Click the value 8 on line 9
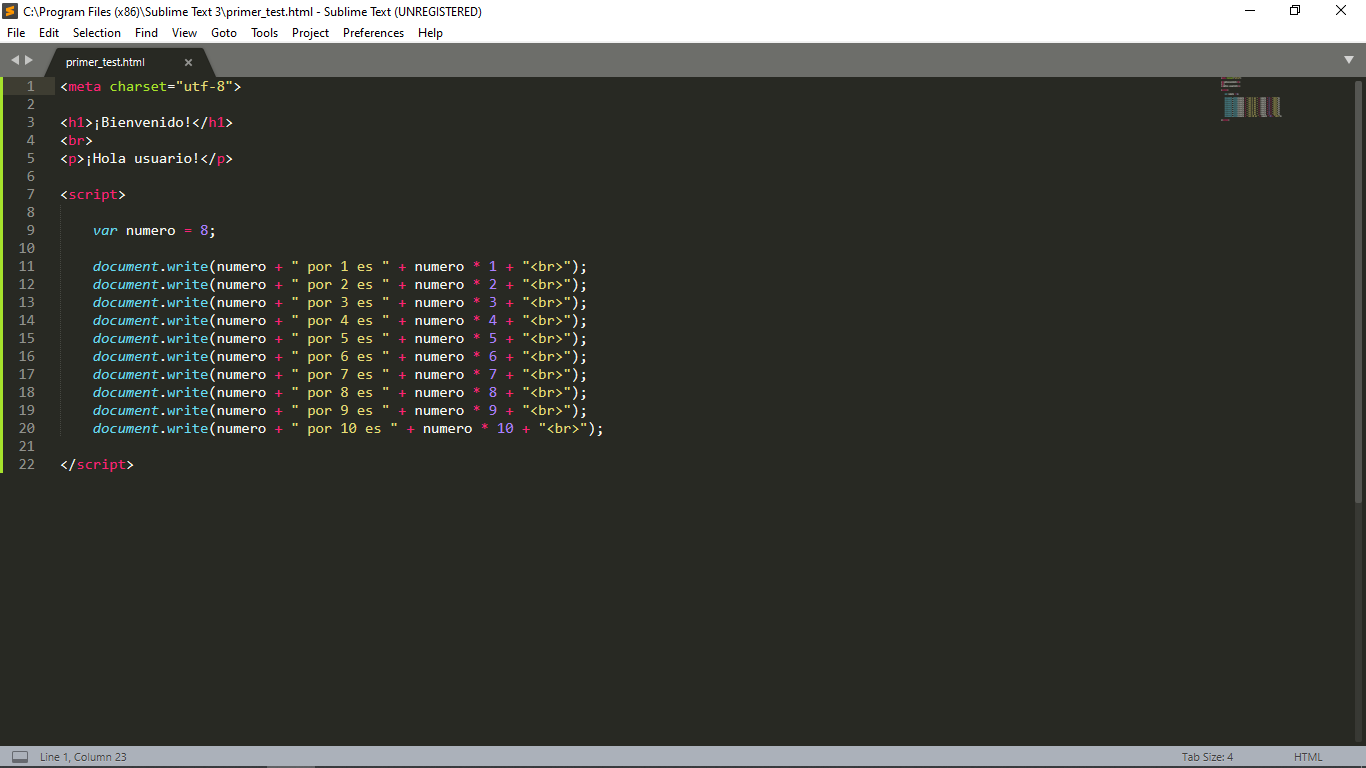The image size is (1366, 768). click(204, 231)
